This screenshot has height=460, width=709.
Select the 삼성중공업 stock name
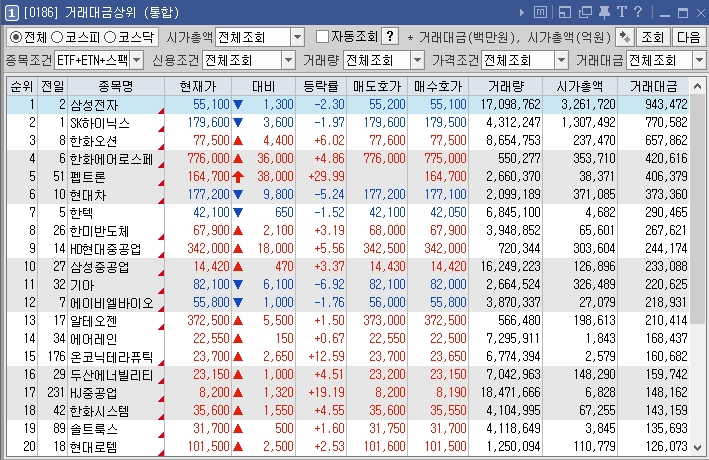tap(99, 267)
